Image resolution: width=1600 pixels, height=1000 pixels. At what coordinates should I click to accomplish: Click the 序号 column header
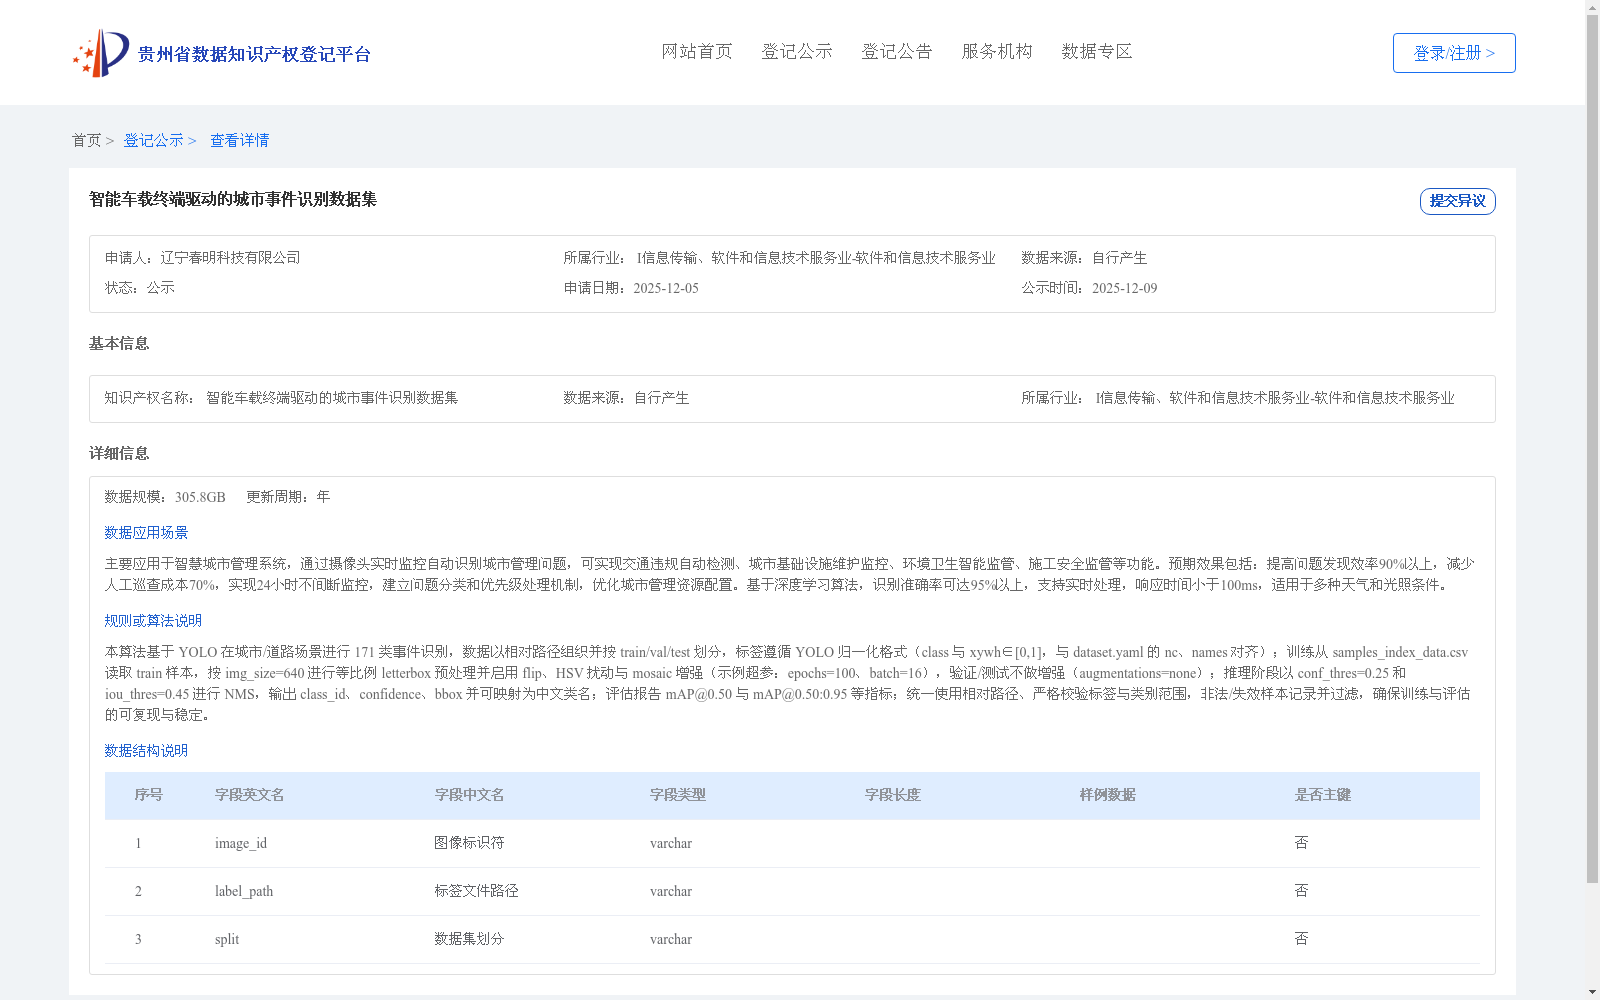click(149, 795)
